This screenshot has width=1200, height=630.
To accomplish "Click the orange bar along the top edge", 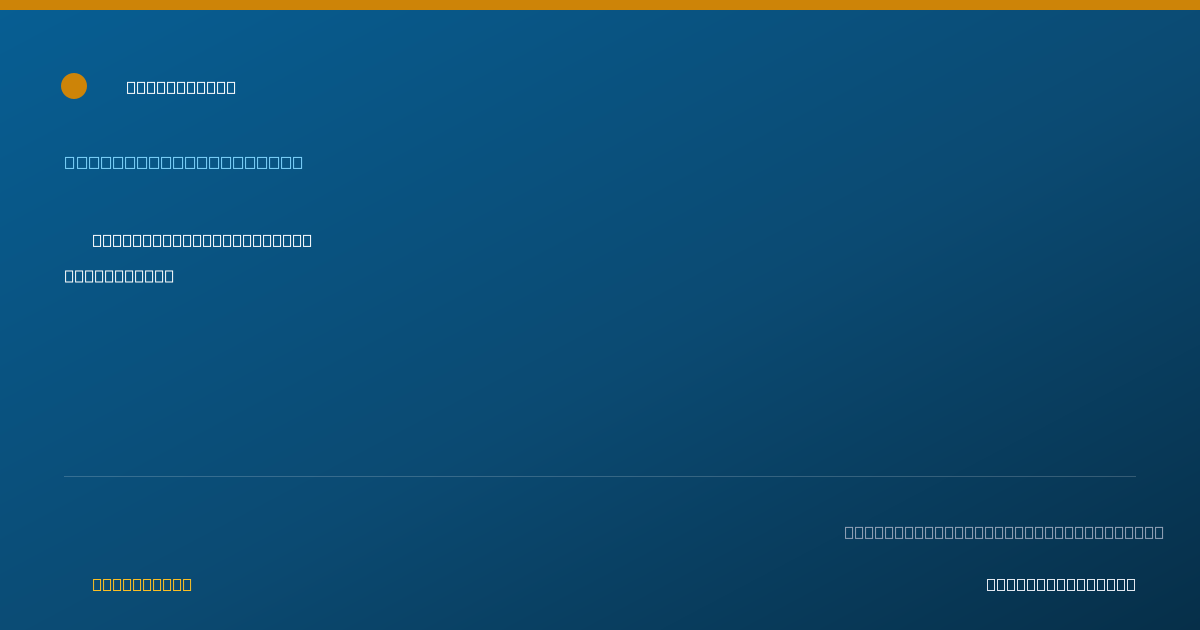I will click(600, 5).
